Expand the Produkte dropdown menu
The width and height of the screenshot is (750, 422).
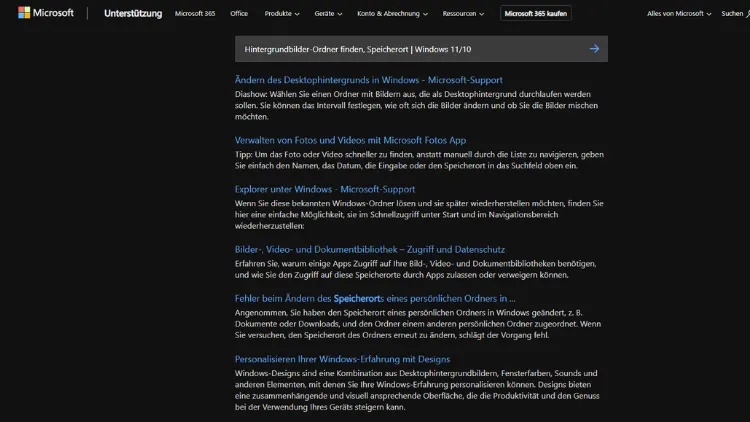(x=282, y=14)
